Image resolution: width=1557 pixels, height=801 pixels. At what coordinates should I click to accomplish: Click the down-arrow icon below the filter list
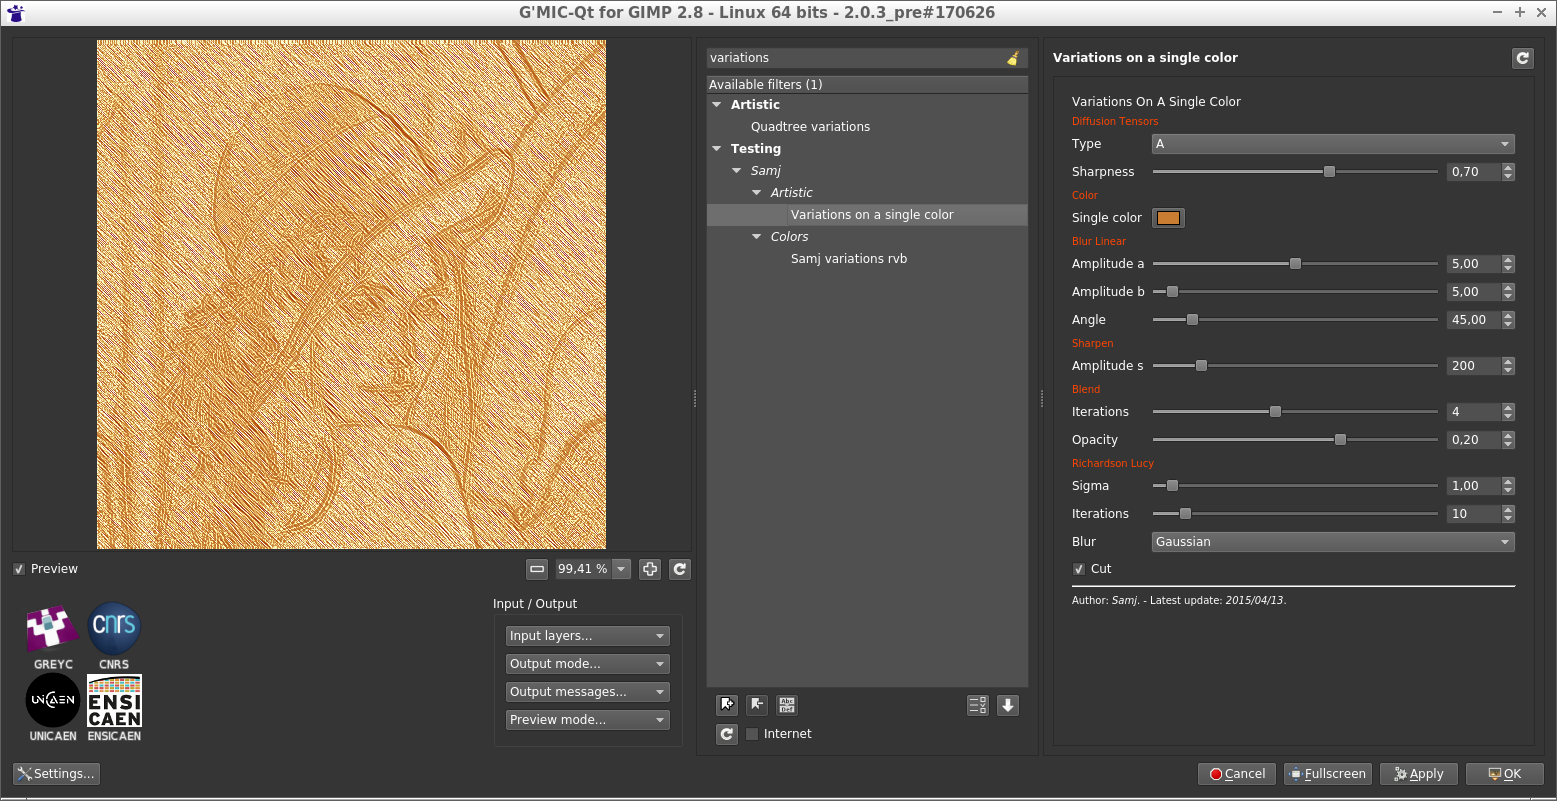click(x=1008, y=705)
